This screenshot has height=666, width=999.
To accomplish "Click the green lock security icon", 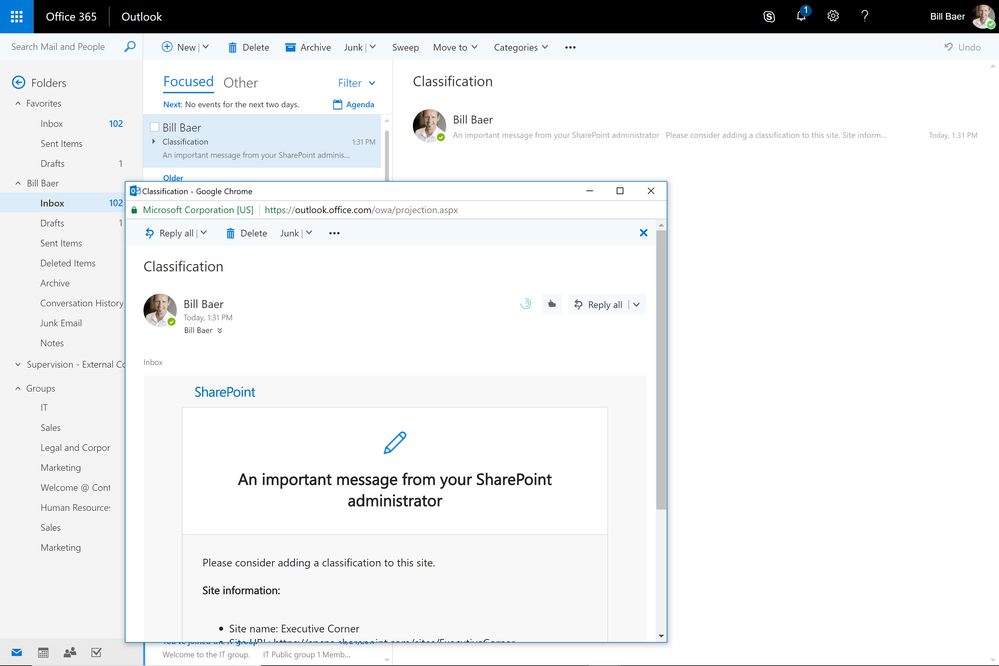I will [134, 210].
